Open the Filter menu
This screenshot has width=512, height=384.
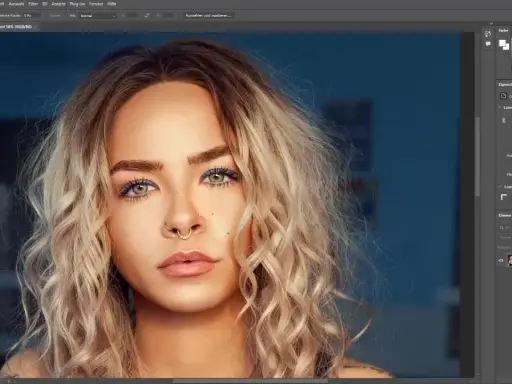pyautogui.click(x=33, y=4)
